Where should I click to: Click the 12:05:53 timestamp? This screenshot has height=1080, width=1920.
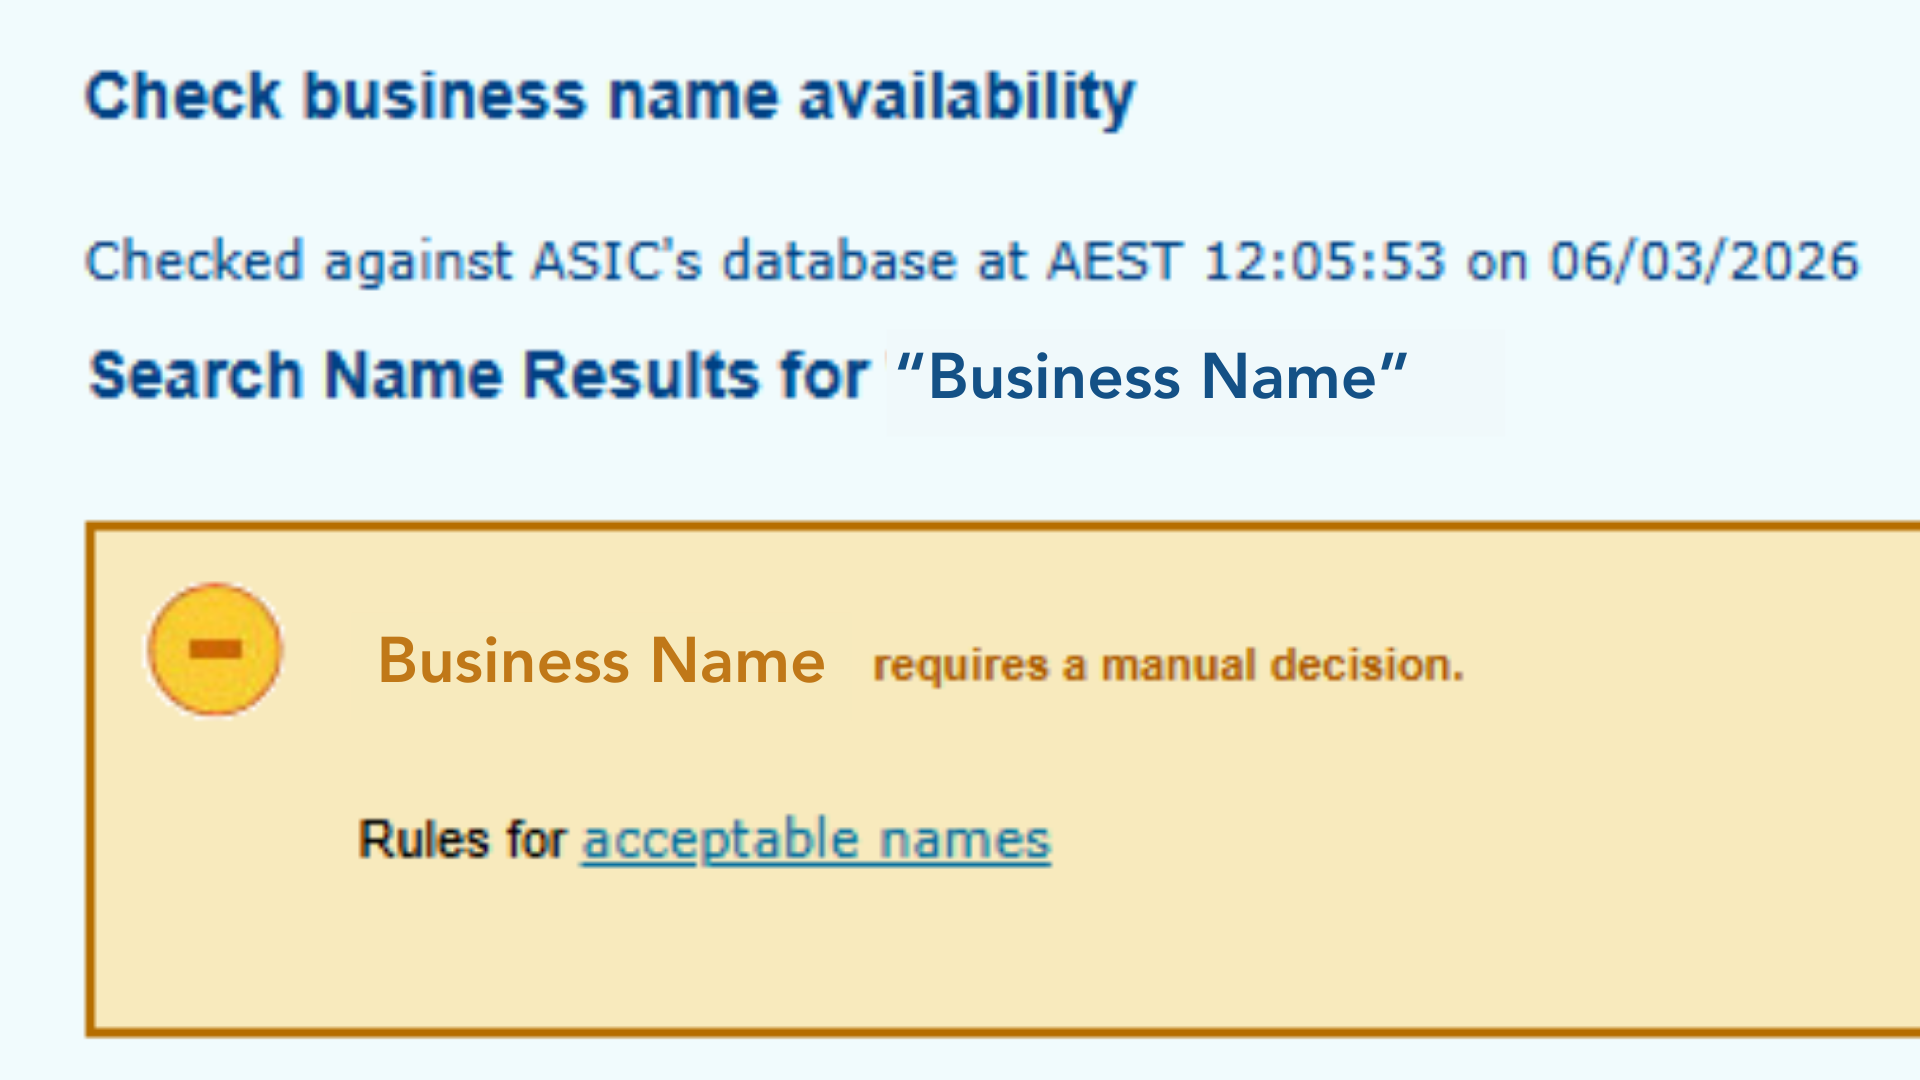[x=1324, y=262]
